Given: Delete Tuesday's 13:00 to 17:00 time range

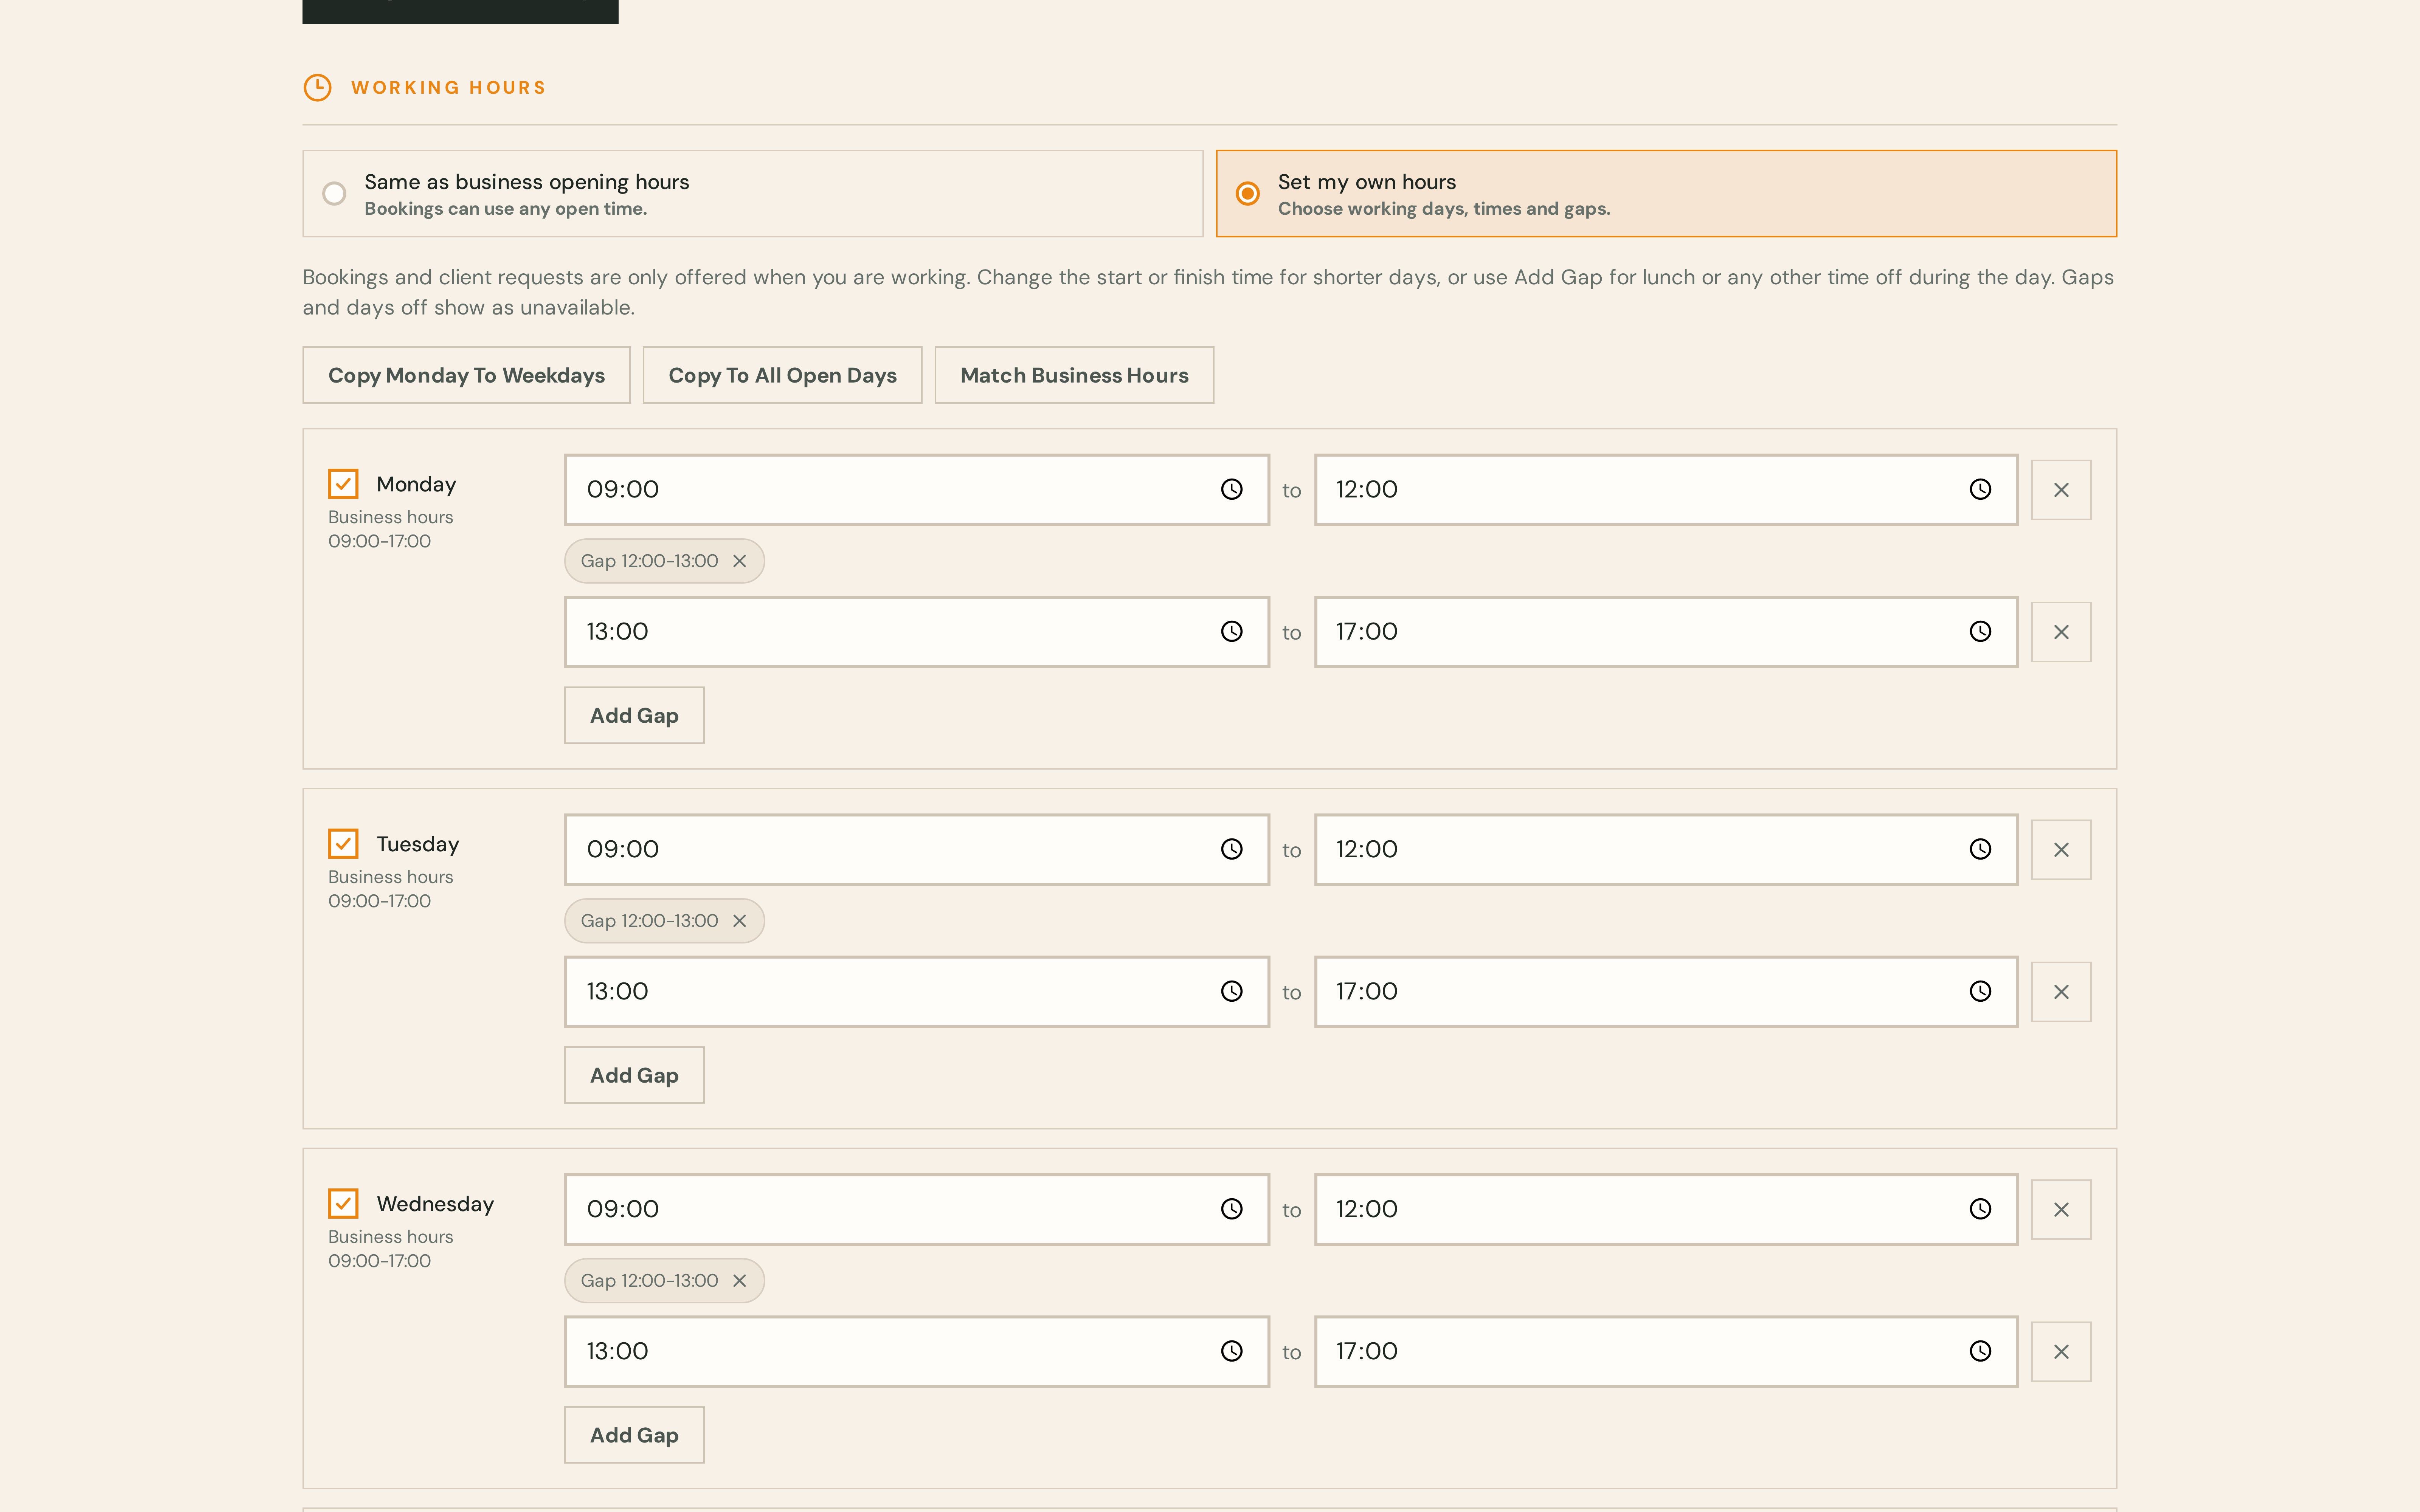Looking at the screenshot, I should (2061, 992).
